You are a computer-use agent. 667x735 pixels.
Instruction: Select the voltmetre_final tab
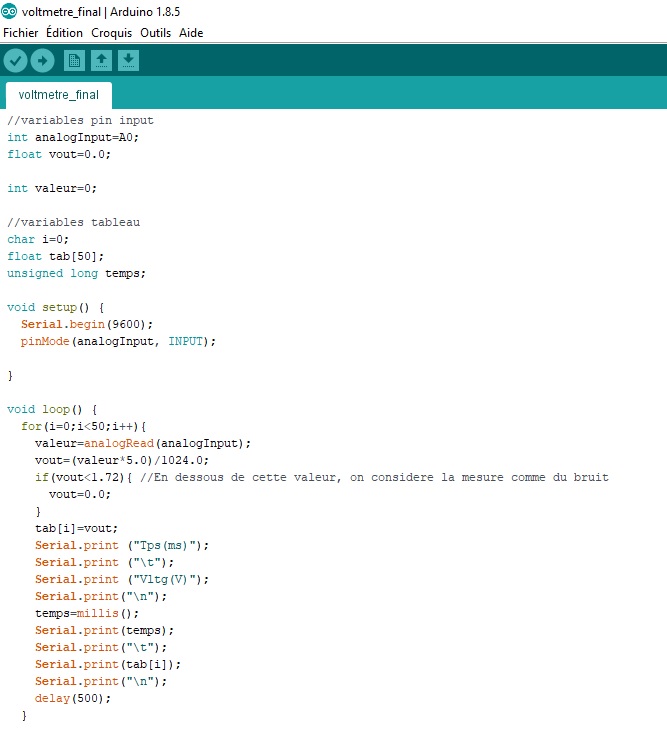(58, 95)
